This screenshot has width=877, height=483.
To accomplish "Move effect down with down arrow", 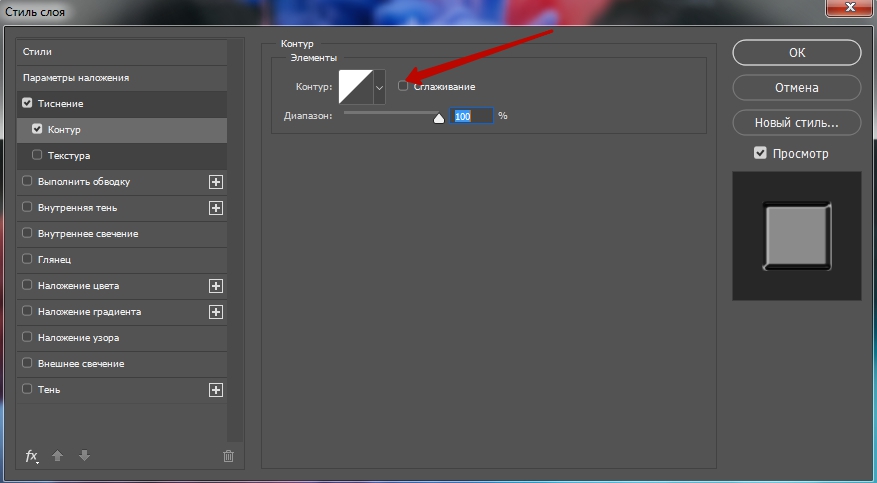I will pyautogui.click(x=84, y=456).
